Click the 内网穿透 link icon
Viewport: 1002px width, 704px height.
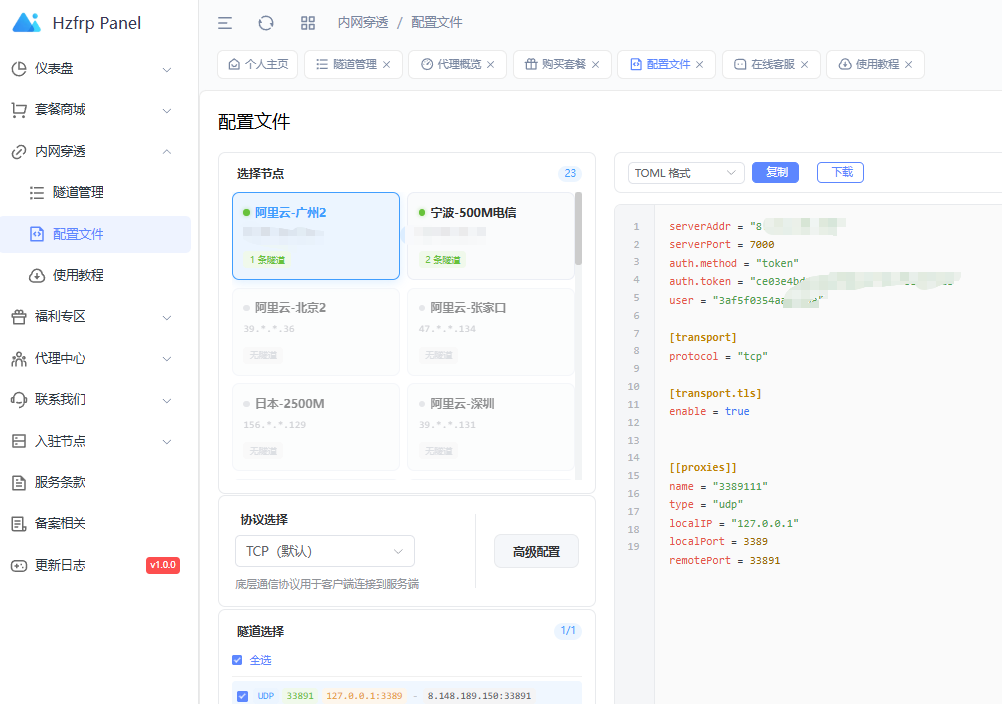[x=19, y=151]
